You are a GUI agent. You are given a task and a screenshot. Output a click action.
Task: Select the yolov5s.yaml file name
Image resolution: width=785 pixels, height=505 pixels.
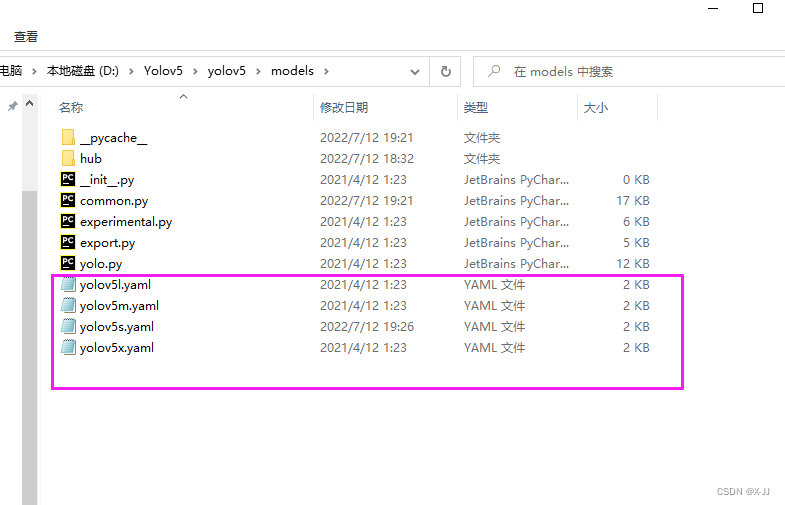[x=117, y=327]
